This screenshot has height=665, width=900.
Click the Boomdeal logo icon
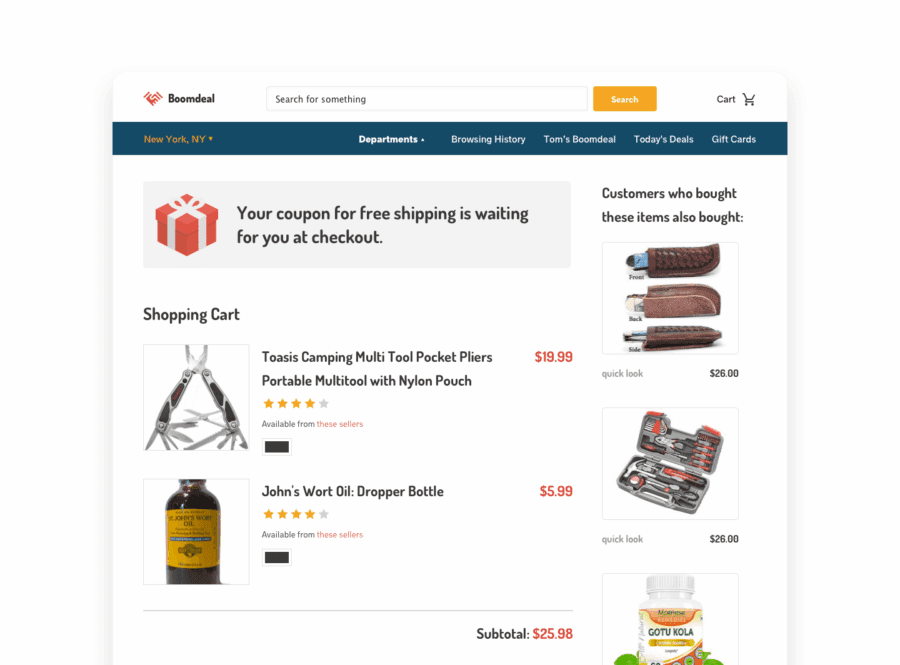click(153, 99)
